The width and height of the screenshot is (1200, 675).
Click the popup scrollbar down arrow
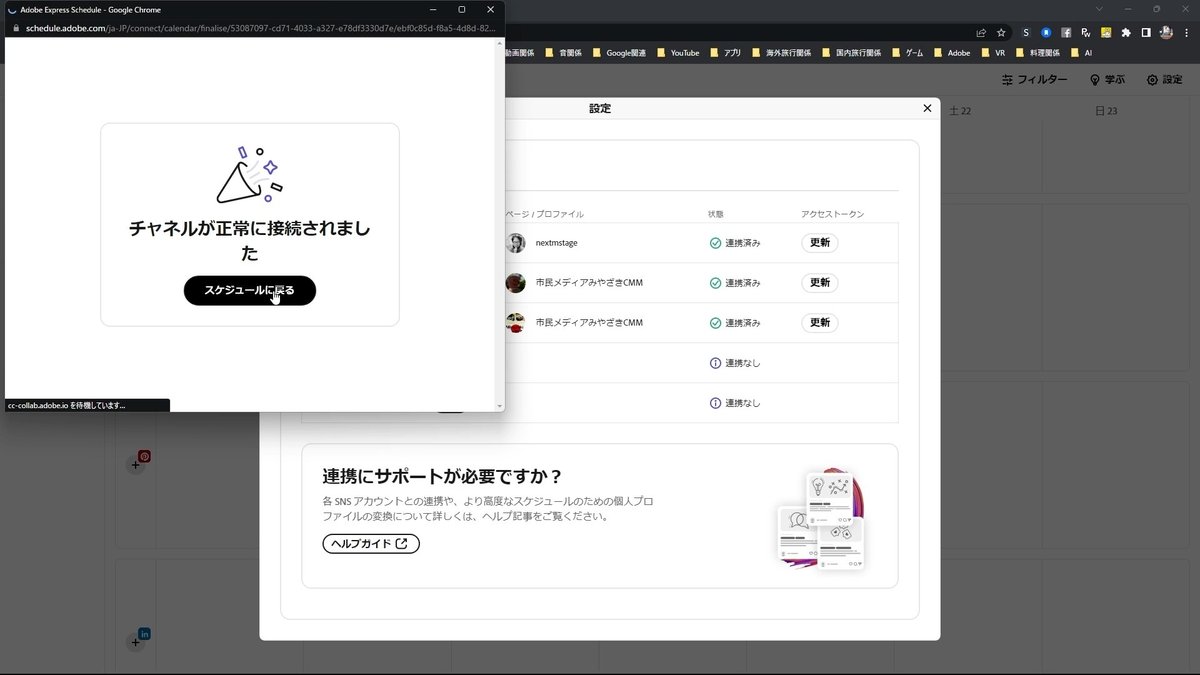point(500,406)
